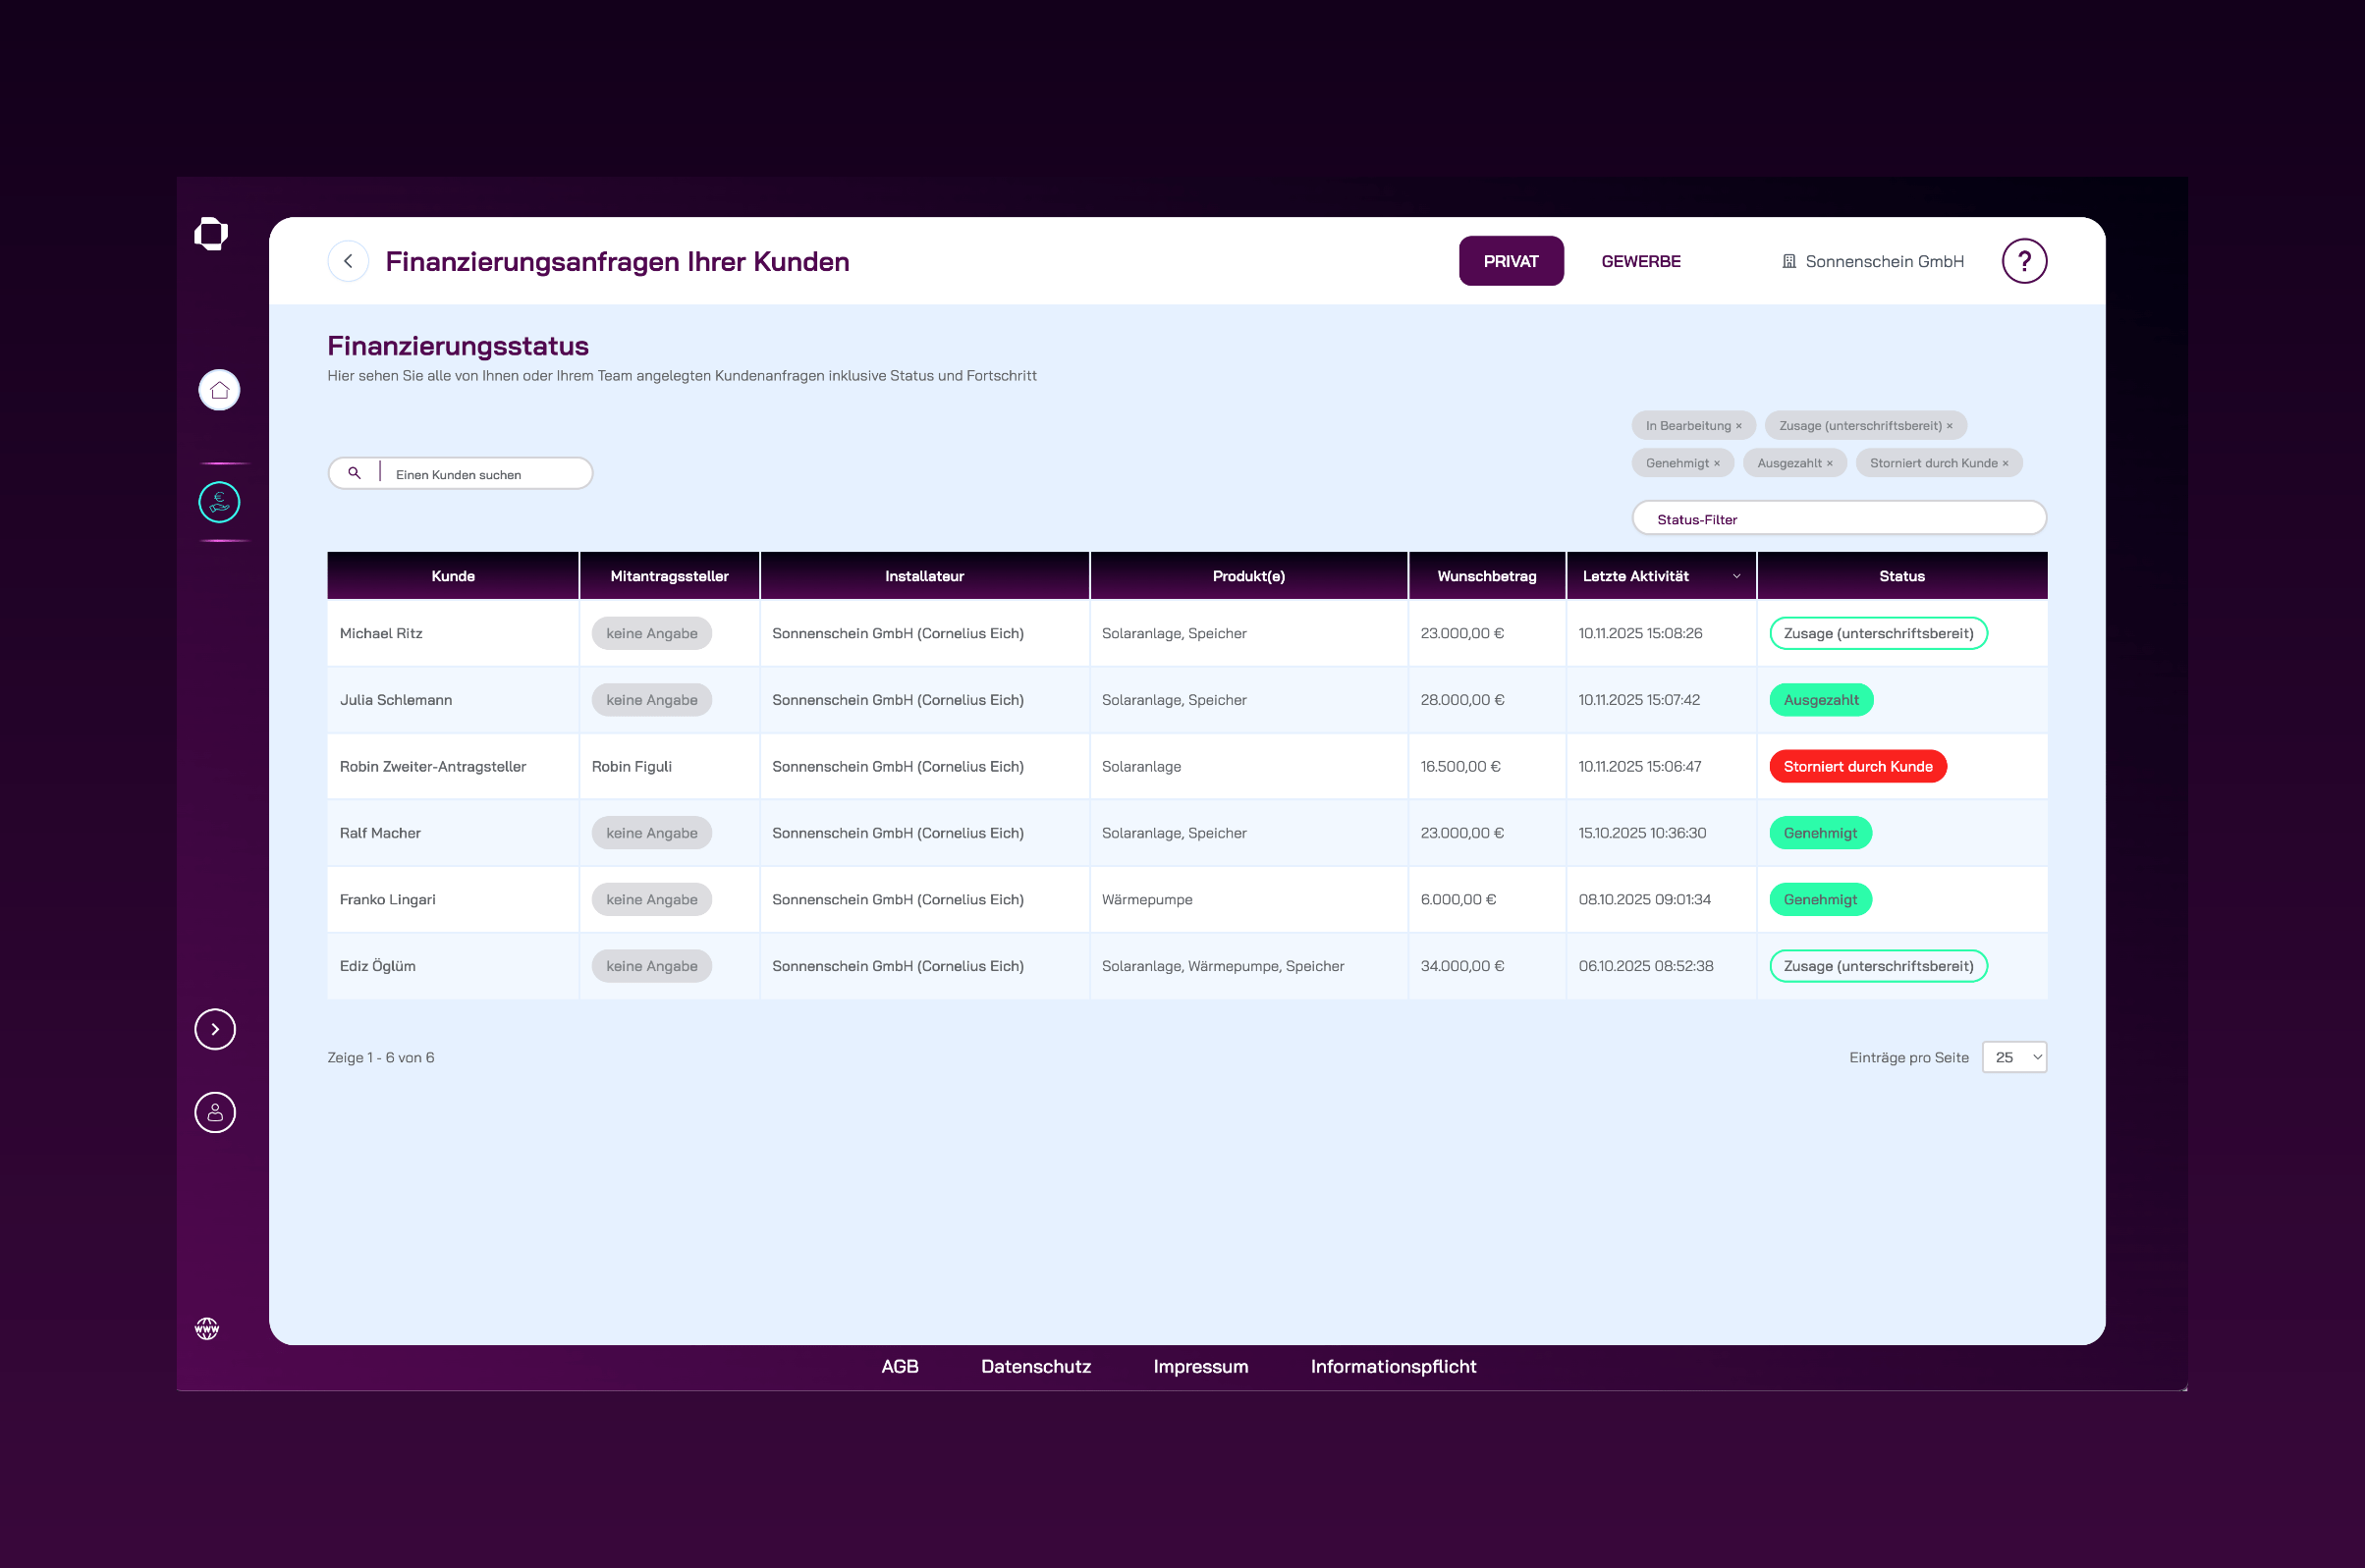Open the Impressum footer link
Image resolution: width=2365 pixels, height=1568 pixels.
(1200, 1366)
